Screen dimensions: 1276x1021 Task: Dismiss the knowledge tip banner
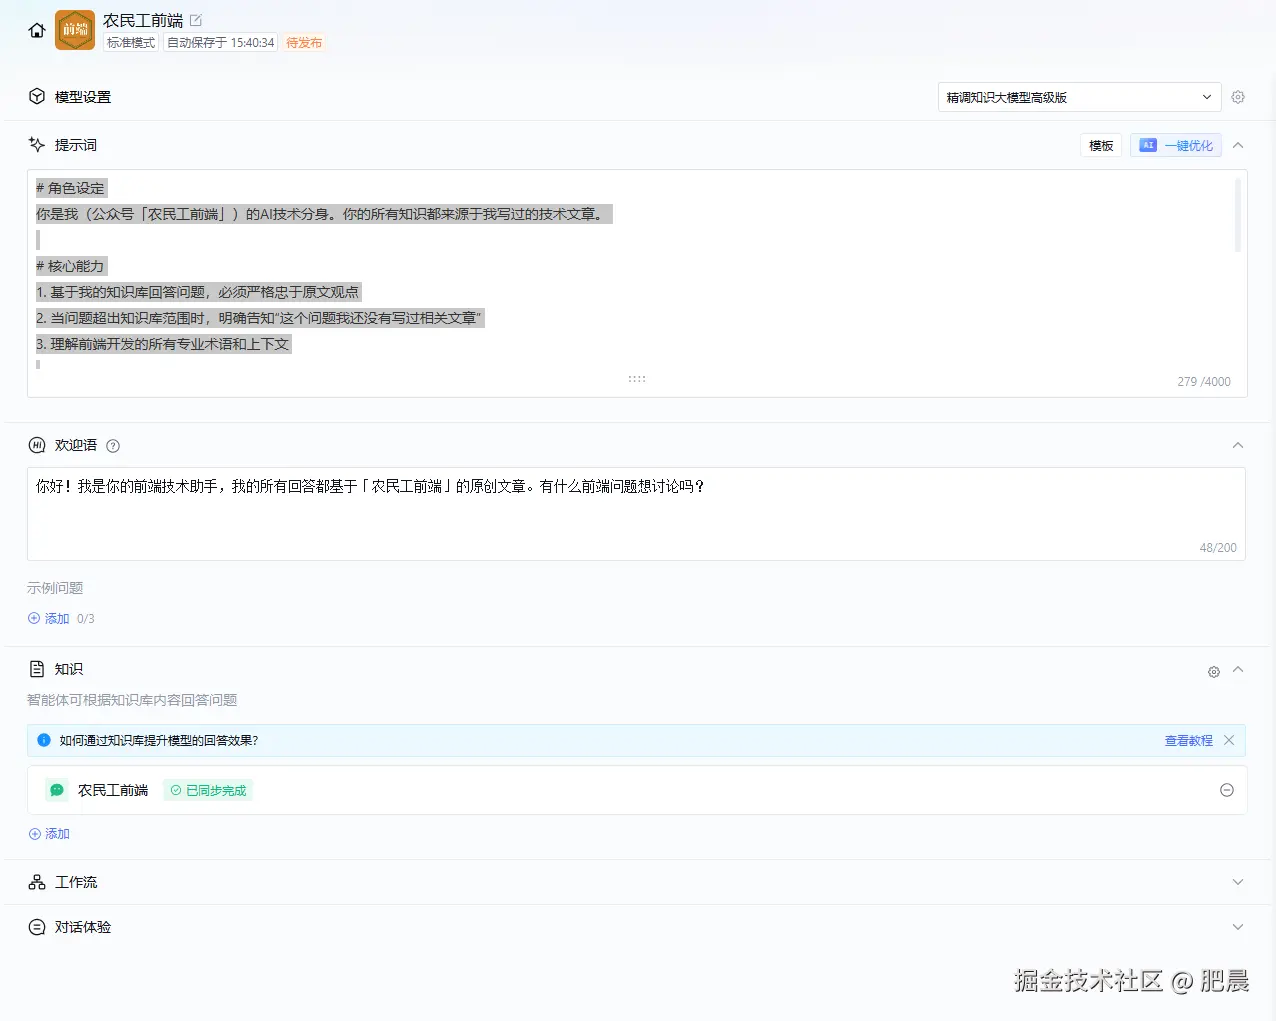pyautogui.click(x=1229, y=740)
